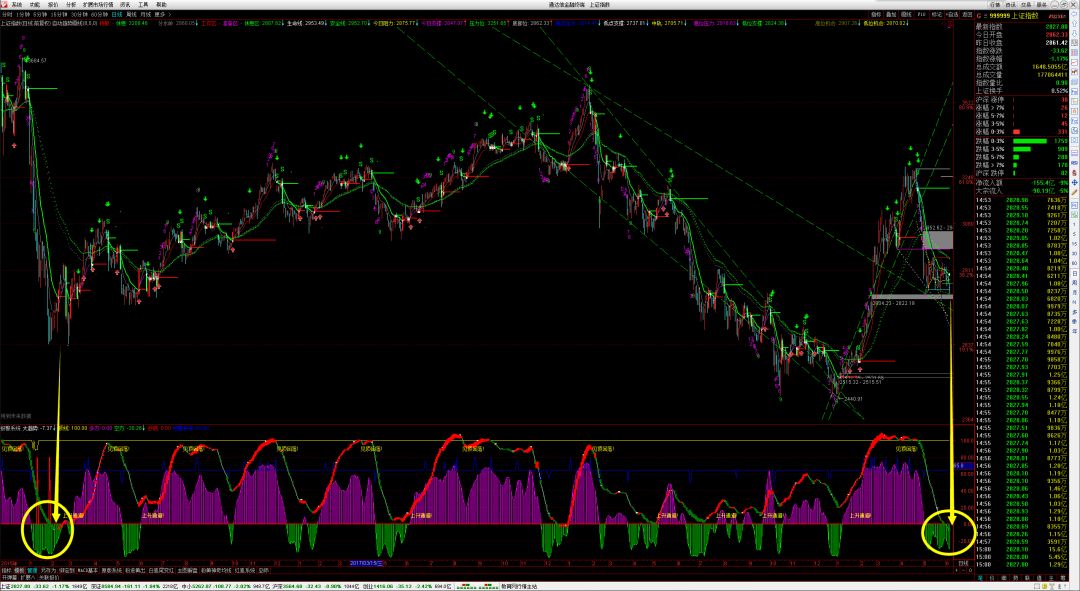Click the 另存为 tab below the chart
This screenshot has height=591, width=1080.
[48, 570]
